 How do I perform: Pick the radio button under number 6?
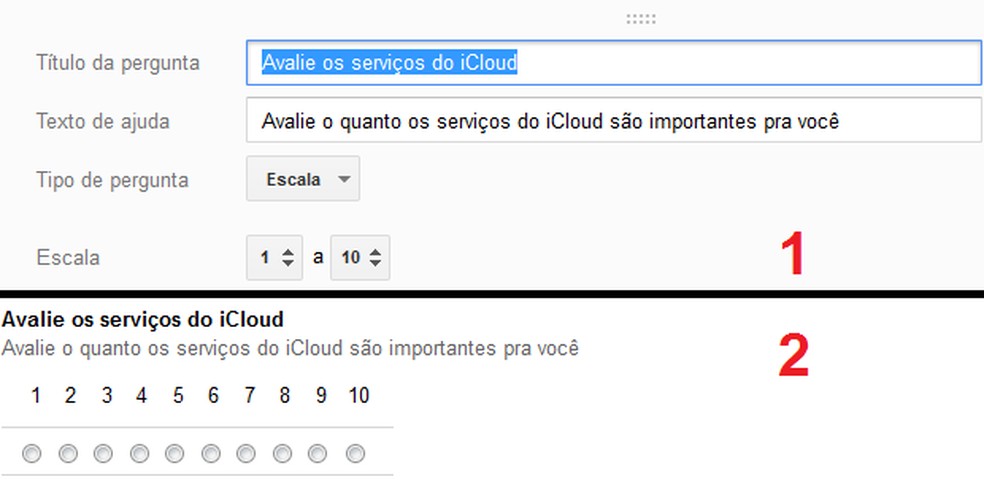212,454
